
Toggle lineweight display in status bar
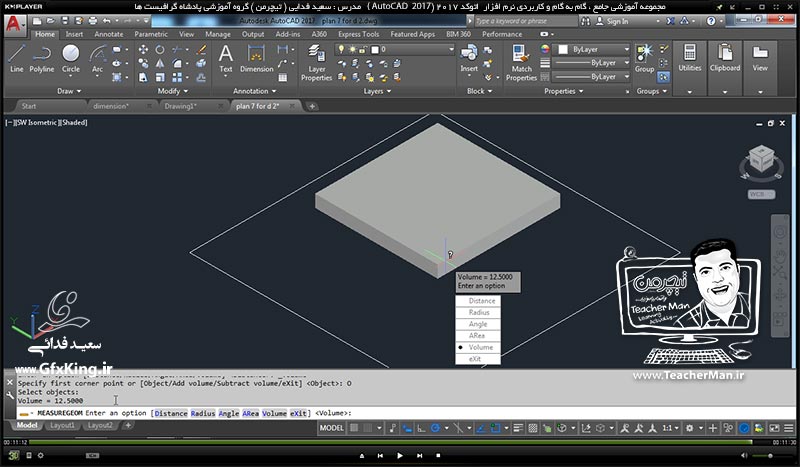518,428
